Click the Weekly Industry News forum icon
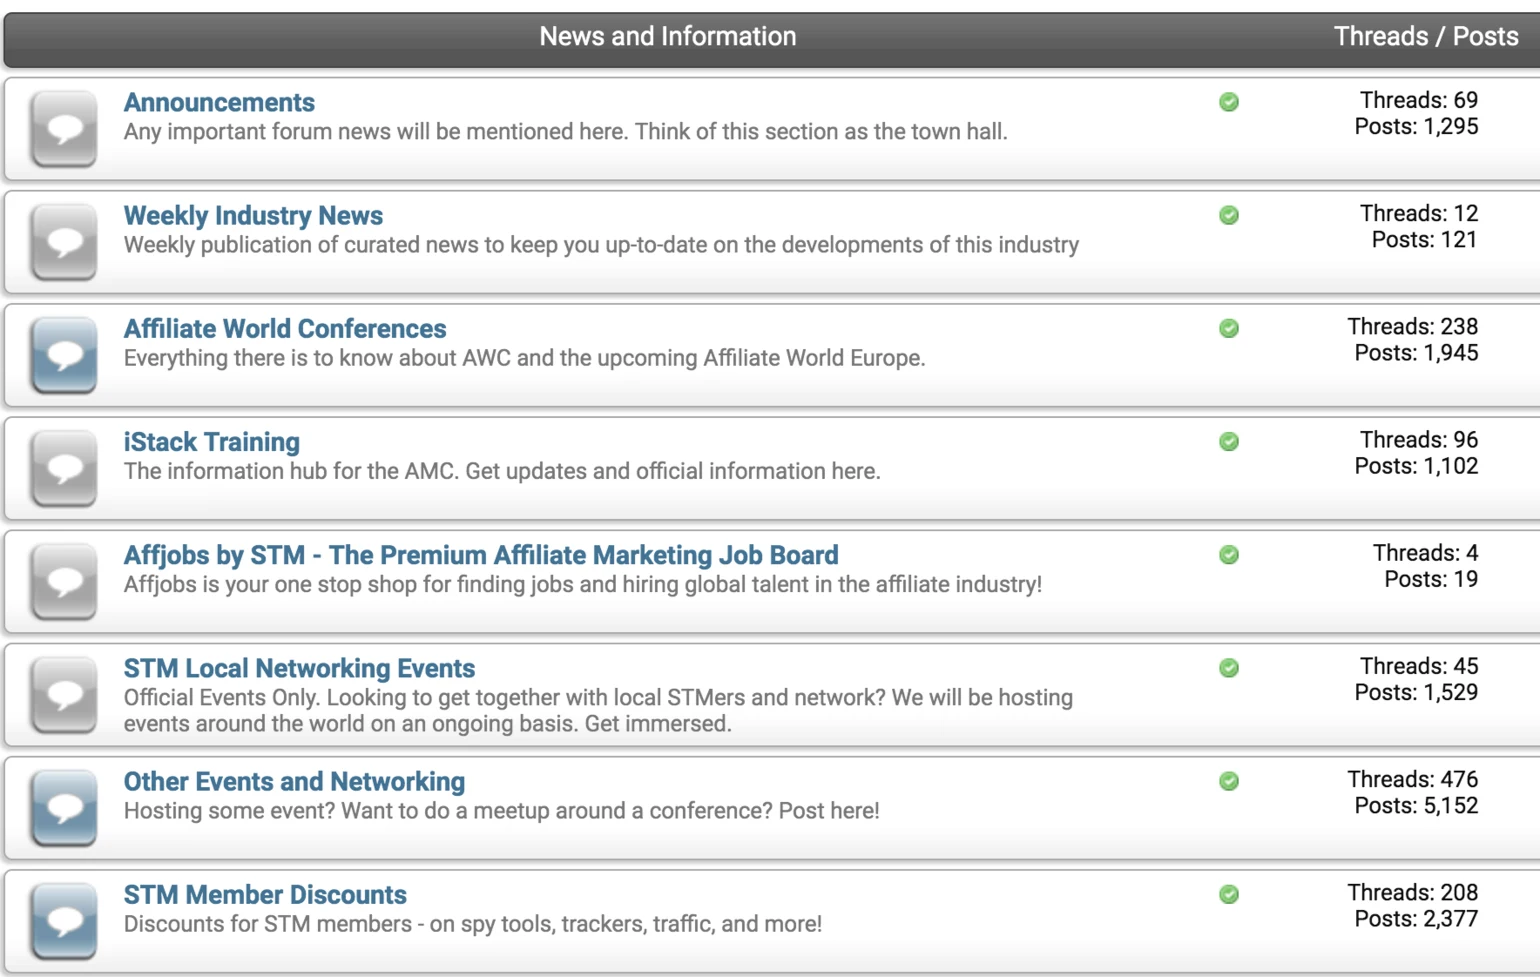Viewport: 1540px width, 977px height. click(x=64, y=241)
